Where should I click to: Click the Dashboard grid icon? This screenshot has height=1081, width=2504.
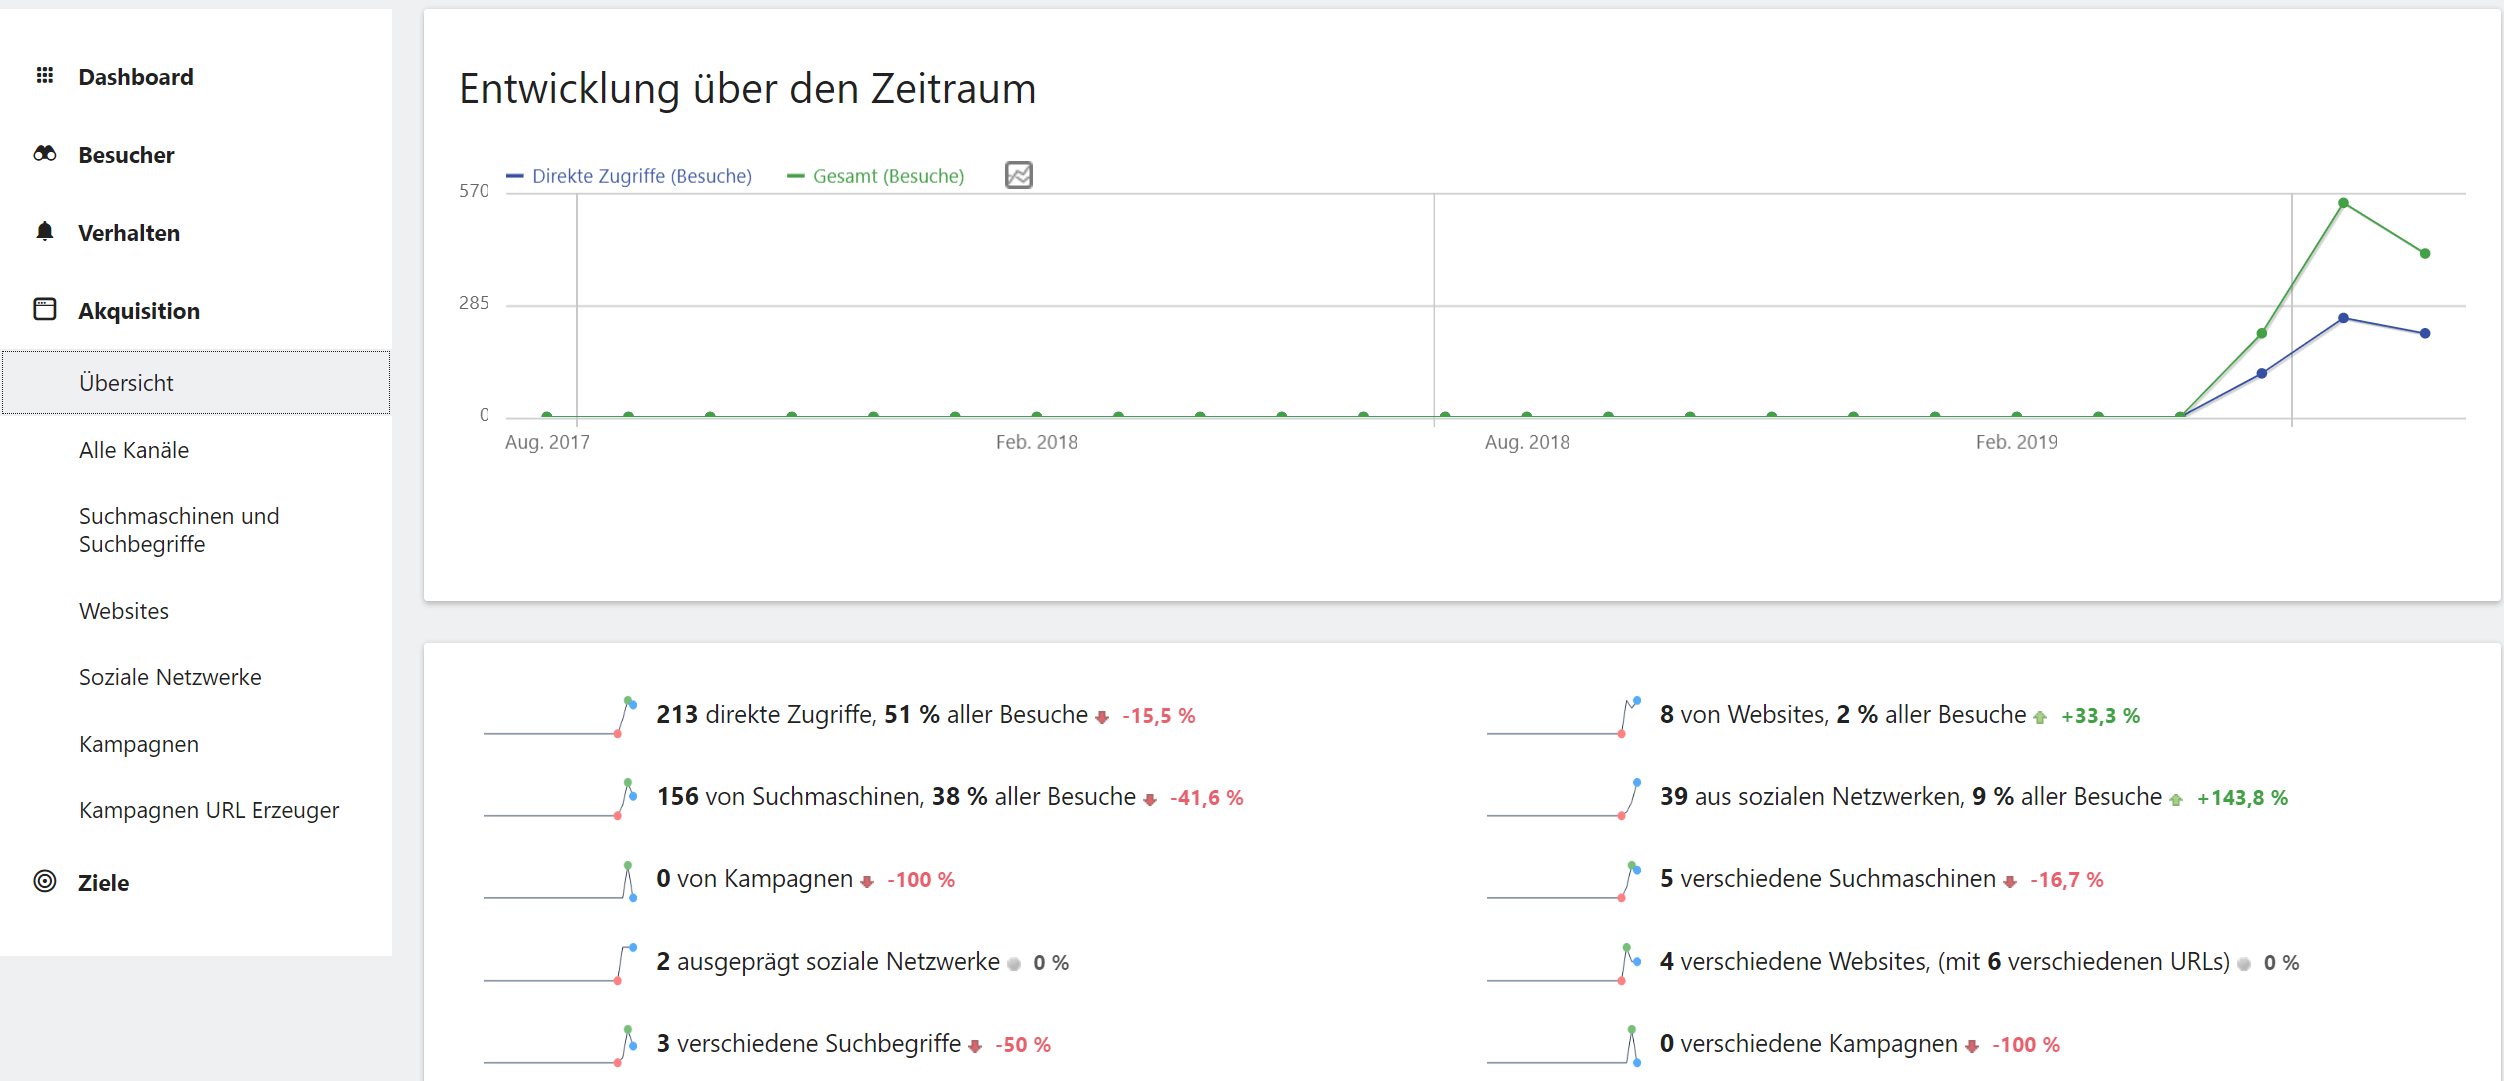[x=45, y=76]
